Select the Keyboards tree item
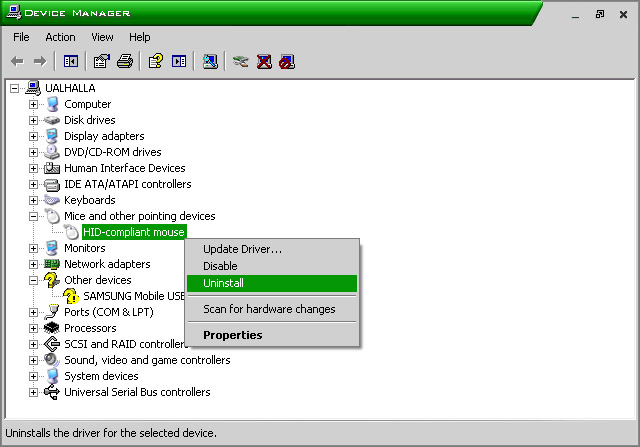Viewport: 640px width, 447px height. 89,200
